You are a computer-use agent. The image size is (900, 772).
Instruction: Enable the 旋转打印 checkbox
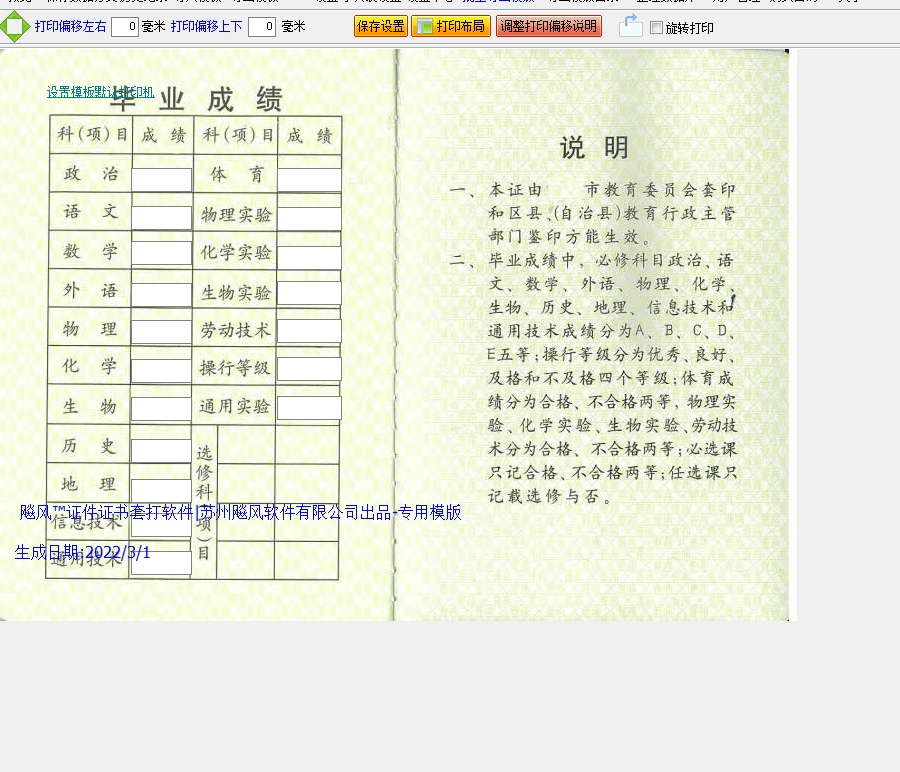[657, 28]
